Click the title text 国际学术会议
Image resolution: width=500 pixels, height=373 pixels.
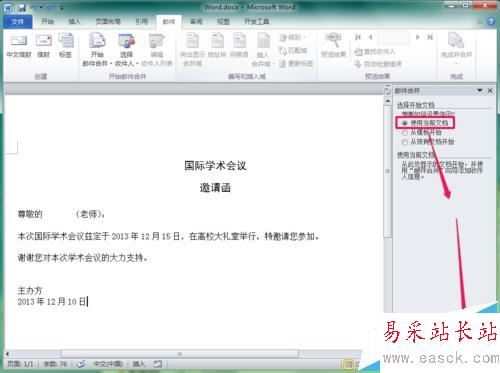215,166
